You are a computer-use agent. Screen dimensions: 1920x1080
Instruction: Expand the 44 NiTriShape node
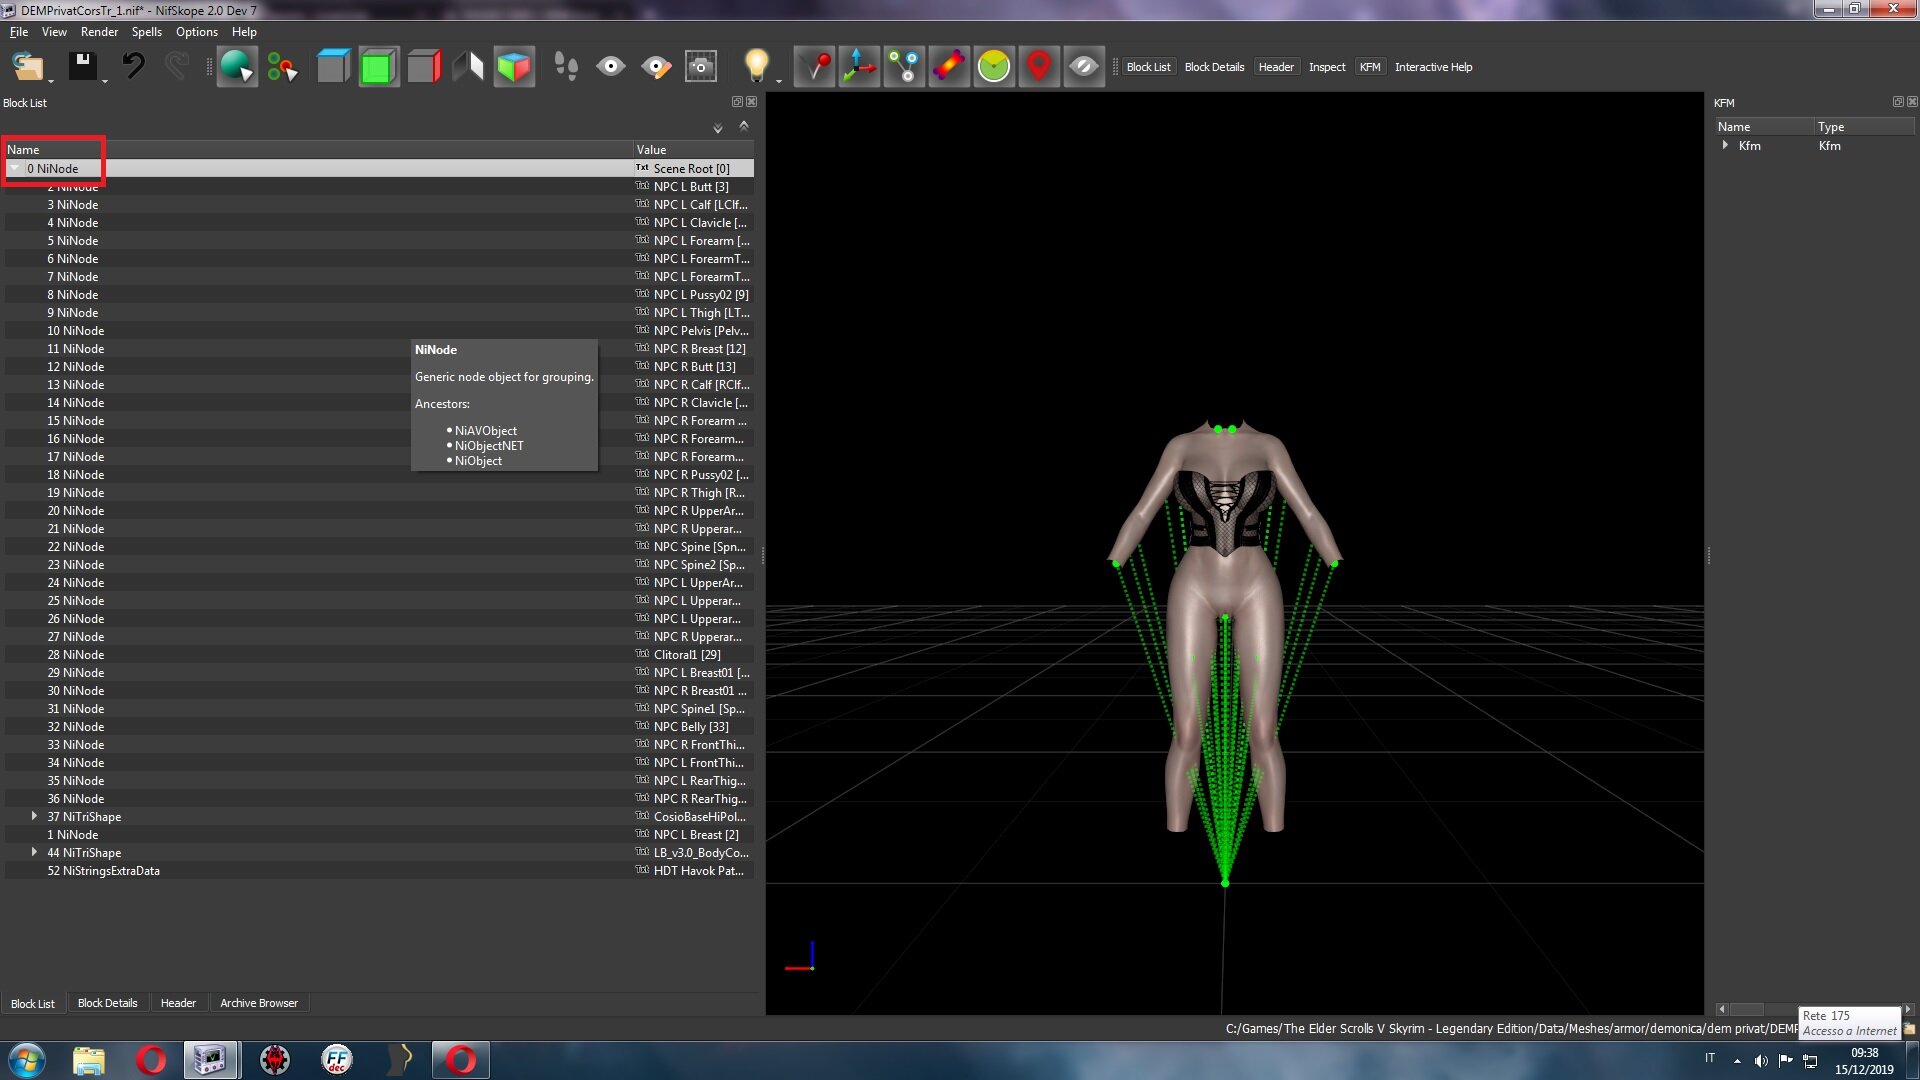click(34, 853)
